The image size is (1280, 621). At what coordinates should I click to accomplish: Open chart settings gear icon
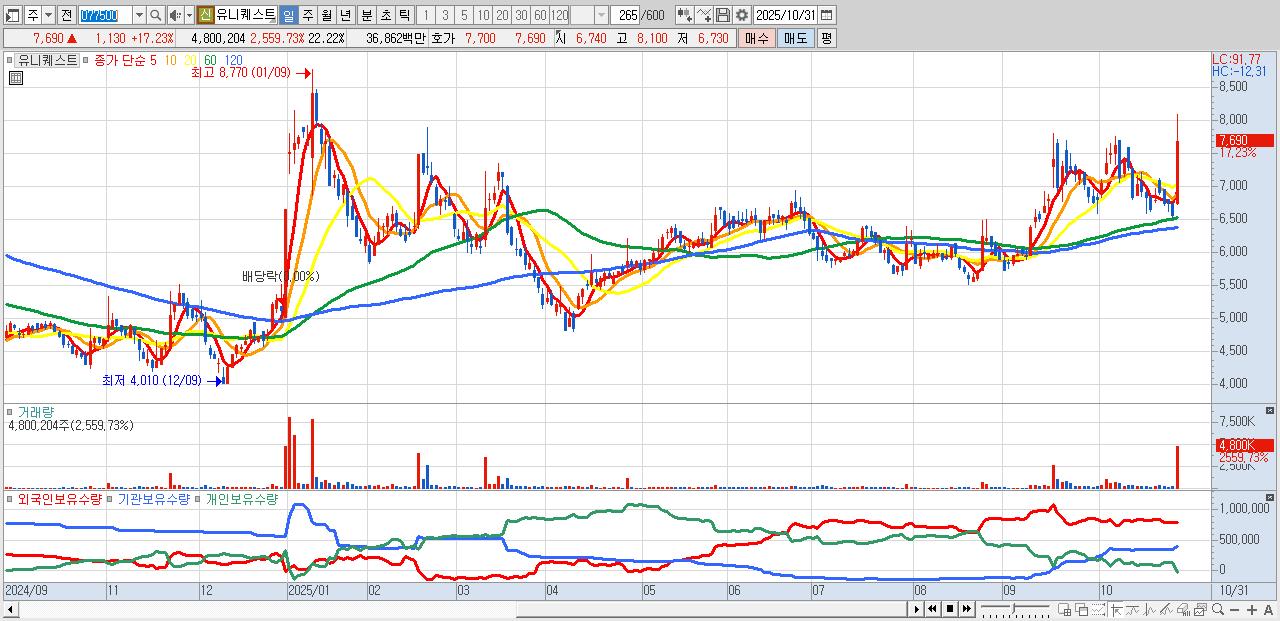(742, 15)
